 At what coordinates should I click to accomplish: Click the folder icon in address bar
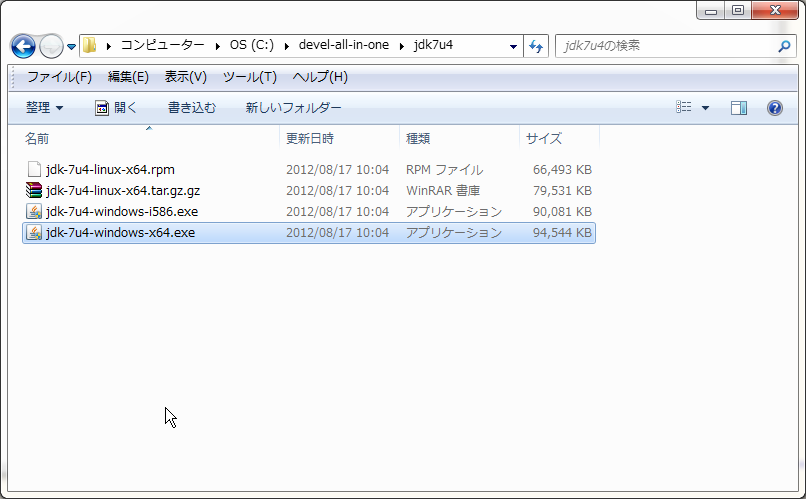[89, 45]
